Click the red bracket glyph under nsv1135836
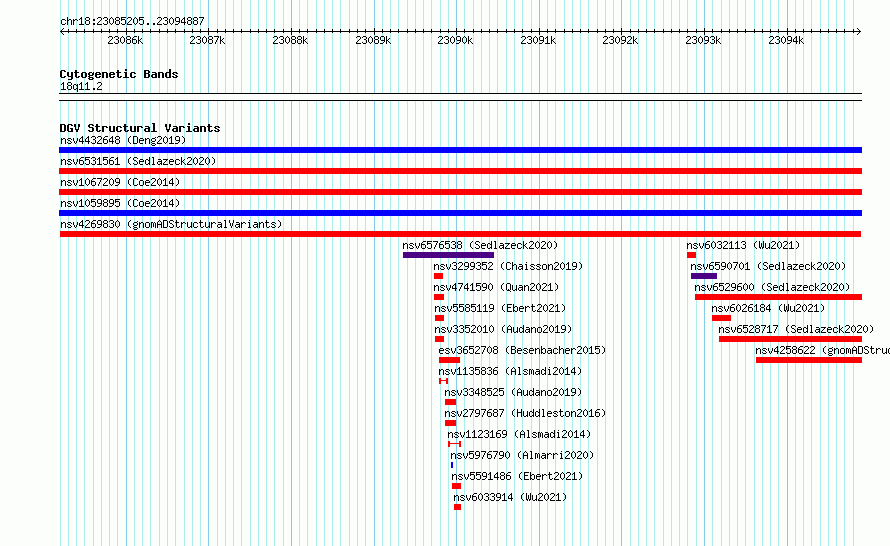Viewport: 890px width, 546px height. pos(443,381)
